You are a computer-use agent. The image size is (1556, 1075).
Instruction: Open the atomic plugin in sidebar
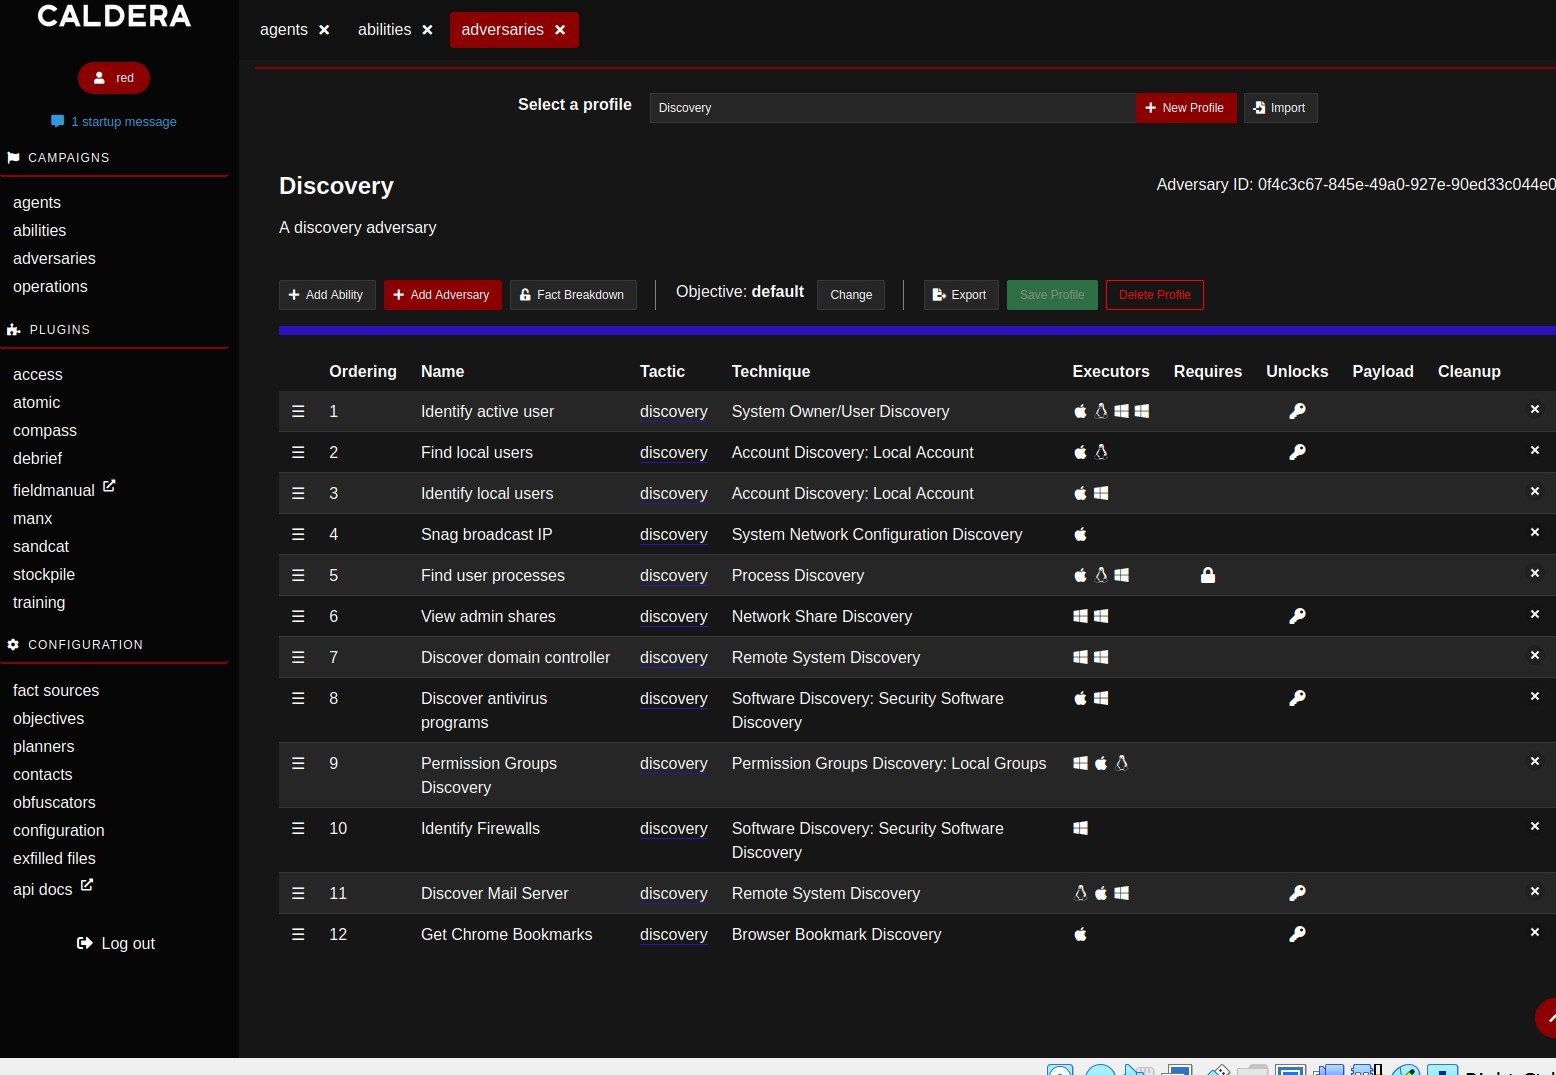point(37,402)
